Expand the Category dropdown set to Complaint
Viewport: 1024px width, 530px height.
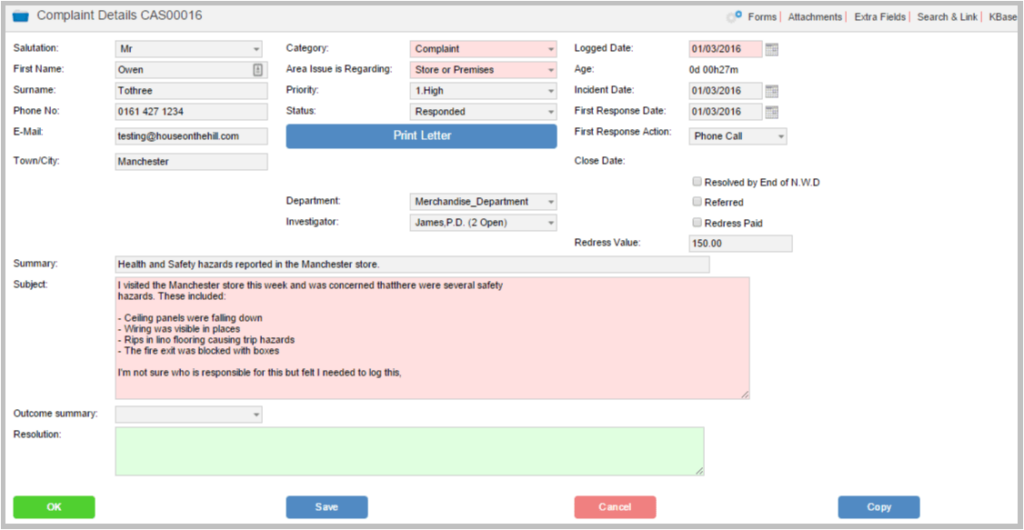click(x=483, y=49)
